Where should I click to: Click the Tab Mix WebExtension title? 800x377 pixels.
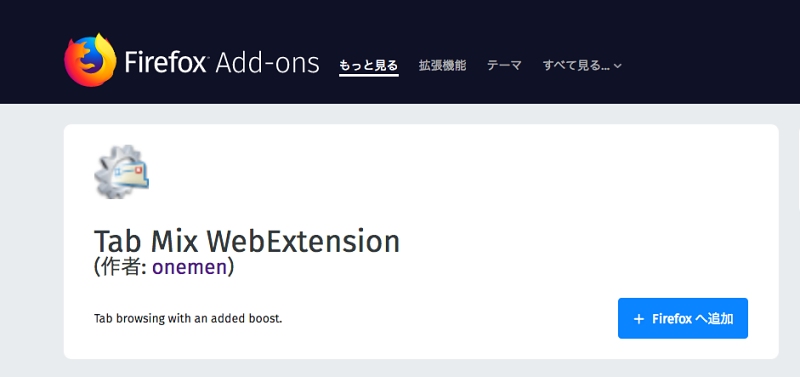coord(247,241)
